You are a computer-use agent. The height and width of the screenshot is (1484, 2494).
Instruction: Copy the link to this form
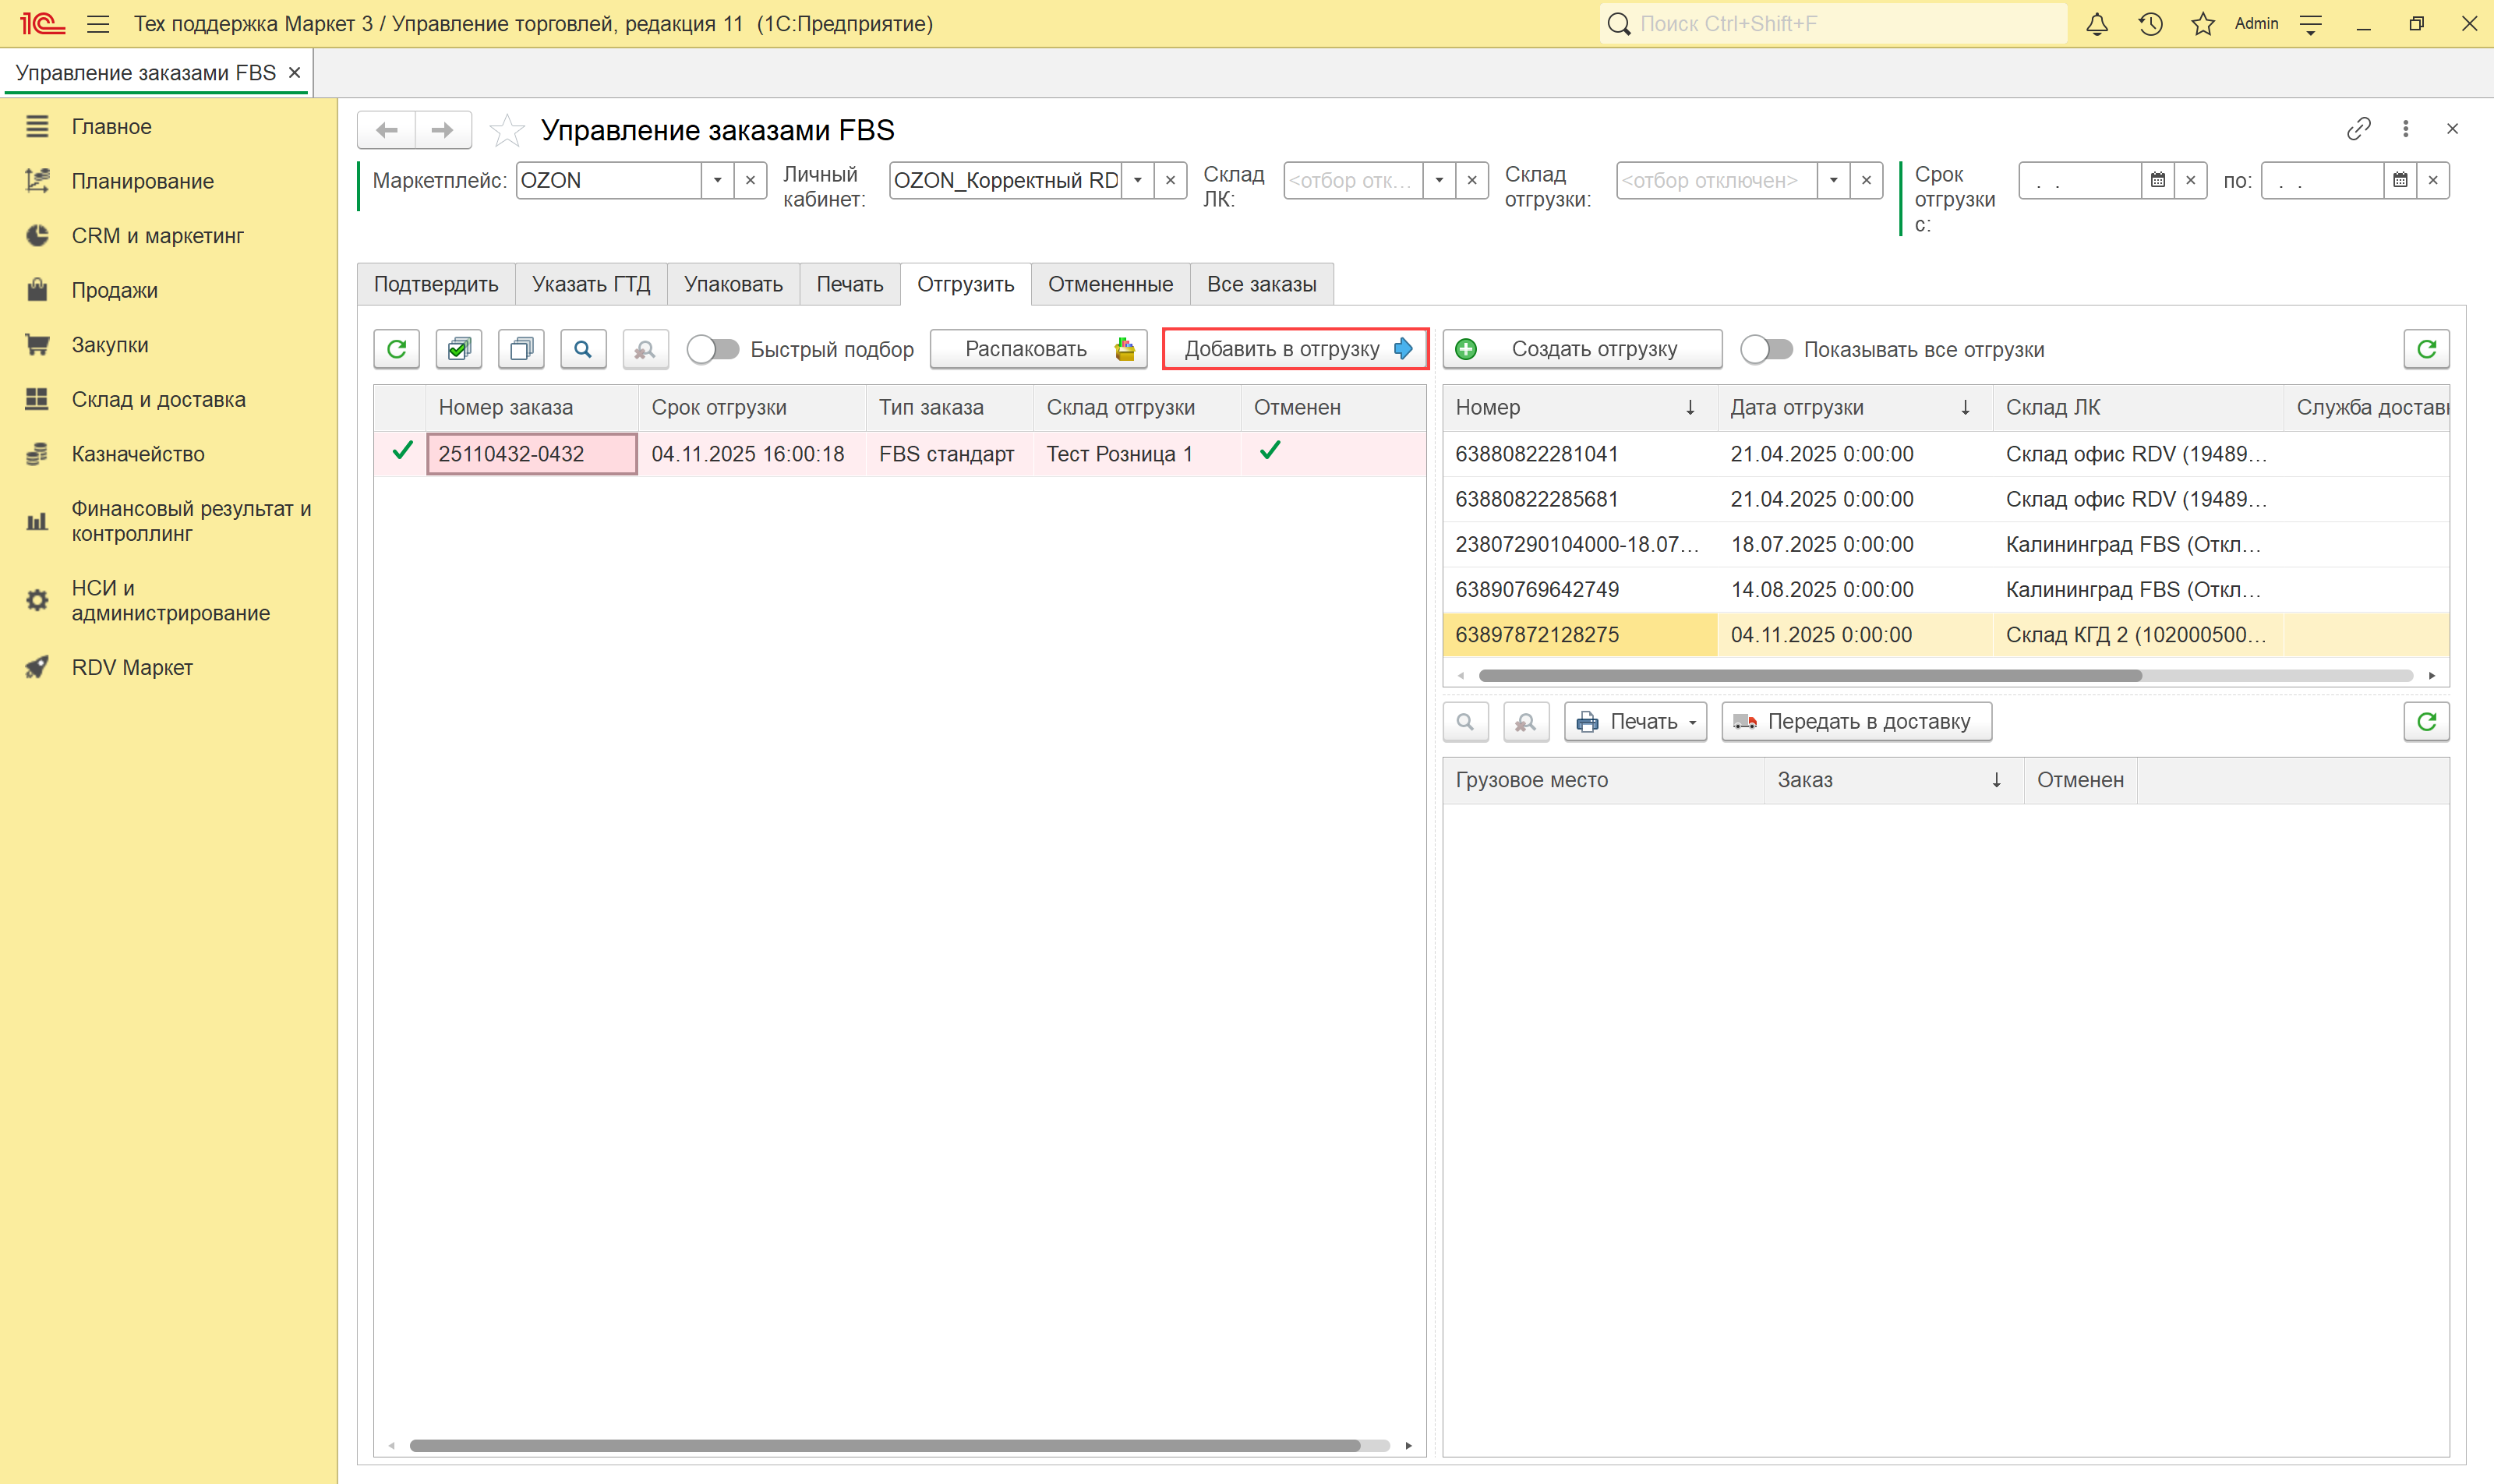[x=2358, y=129]
